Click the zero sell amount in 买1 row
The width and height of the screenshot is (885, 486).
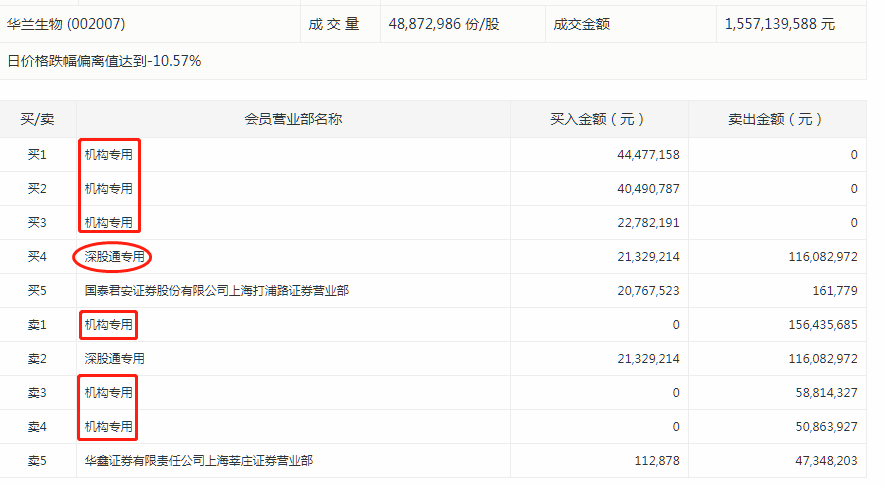click(x=854, y=155)
